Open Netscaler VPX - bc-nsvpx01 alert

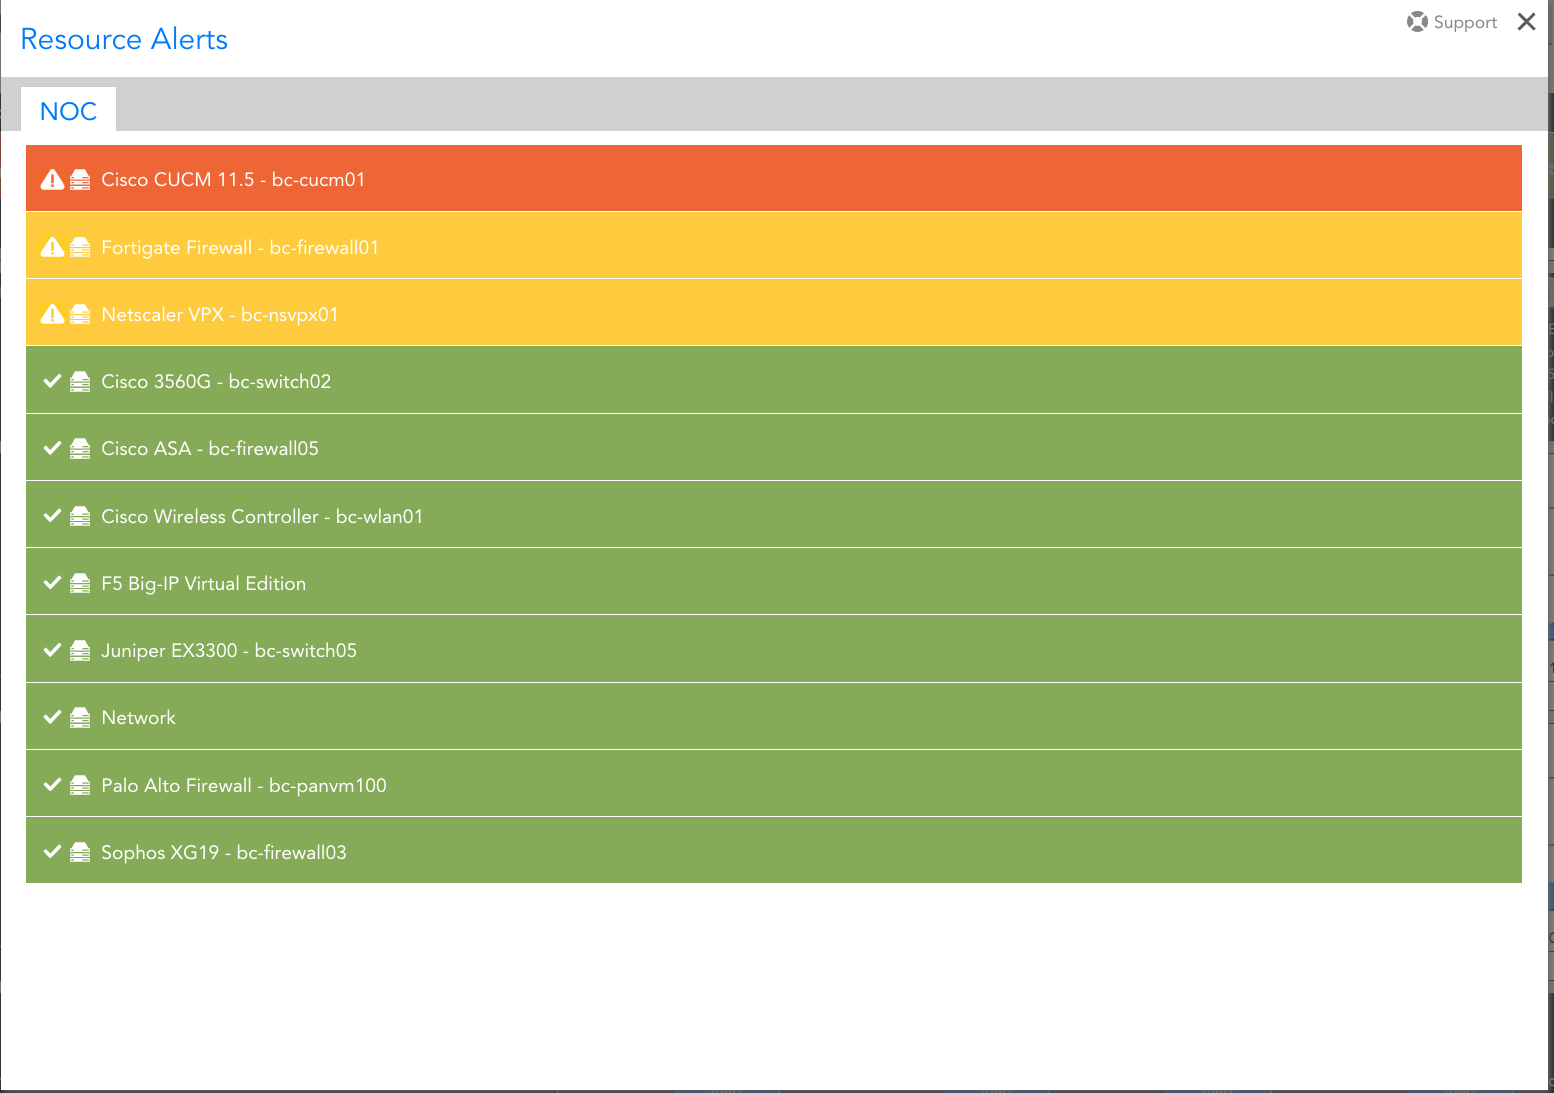pyautogui.click(x=774, y=312)
